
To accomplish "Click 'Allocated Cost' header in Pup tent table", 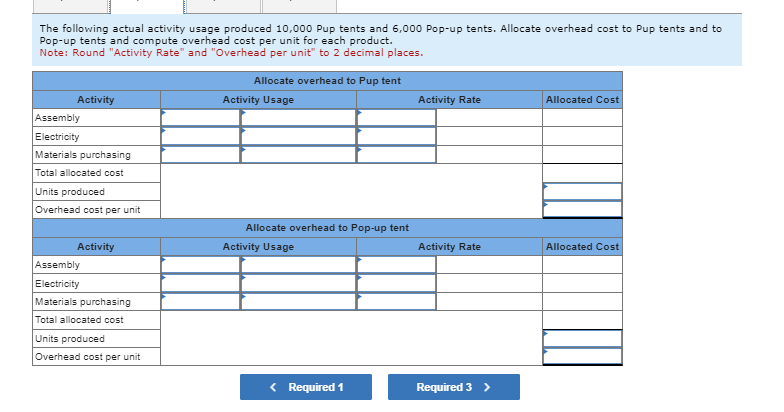I will pos(582,100).
